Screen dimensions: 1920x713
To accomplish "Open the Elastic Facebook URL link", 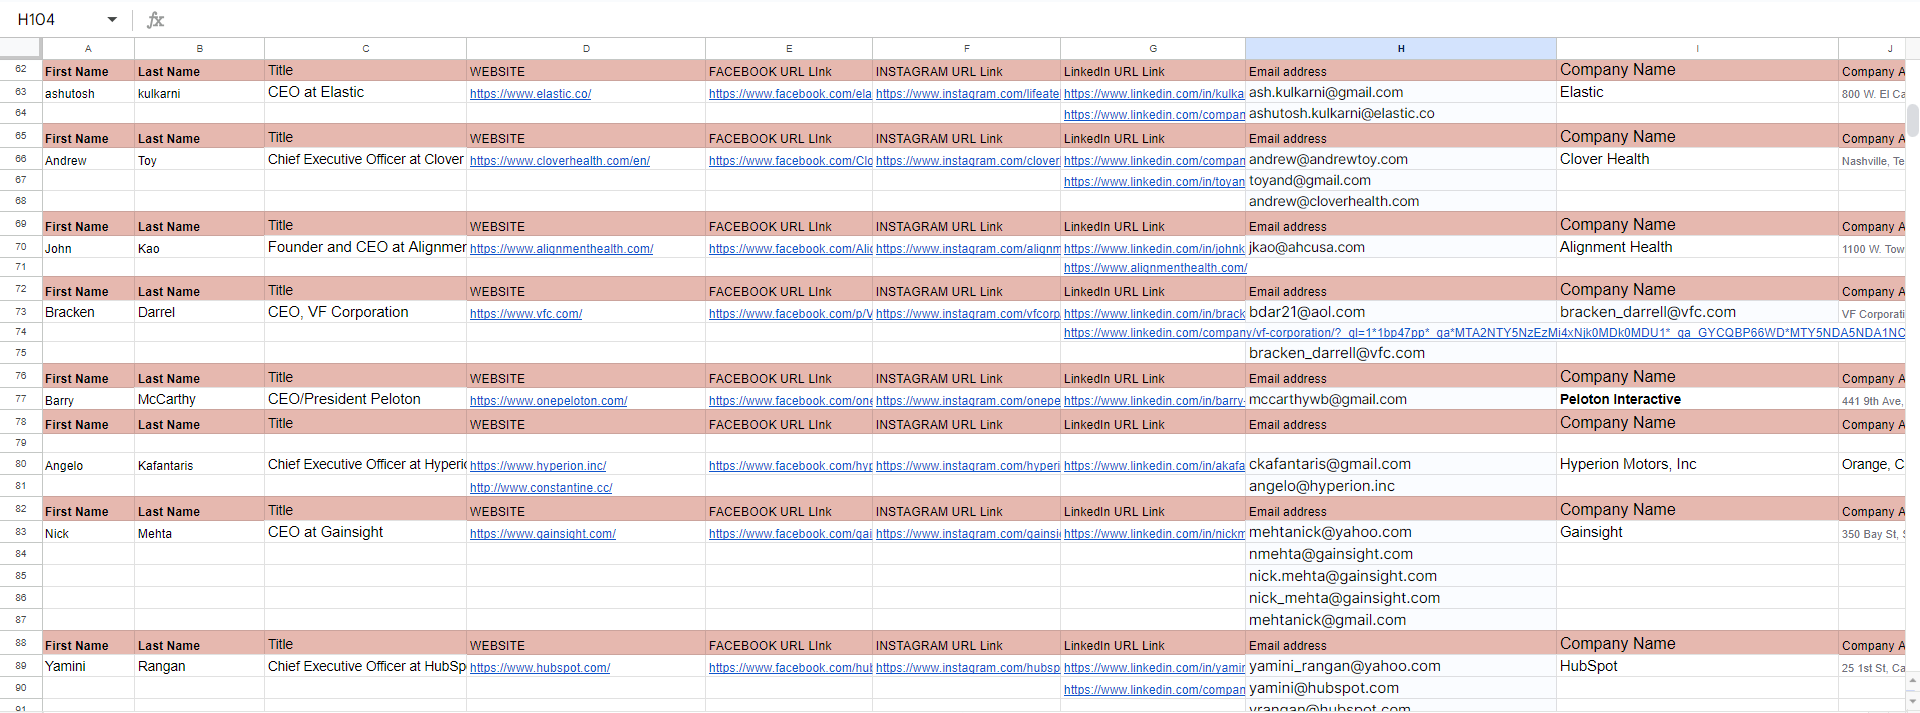I will pos(790,94).
